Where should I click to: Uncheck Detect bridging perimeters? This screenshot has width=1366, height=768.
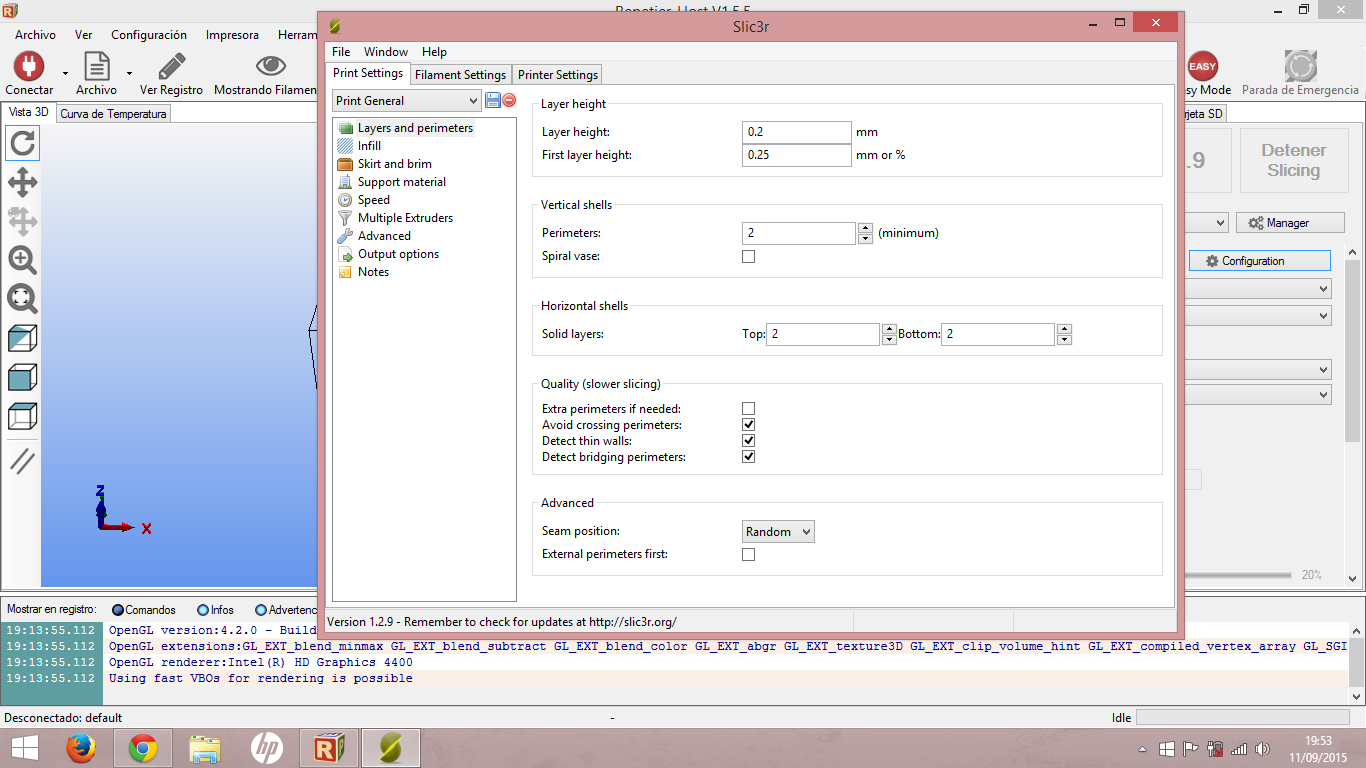(x=748, y=457)
